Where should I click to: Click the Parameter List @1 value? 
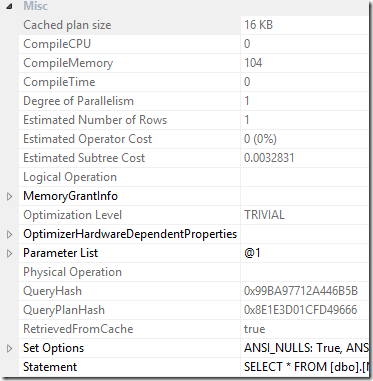point(252,253)
